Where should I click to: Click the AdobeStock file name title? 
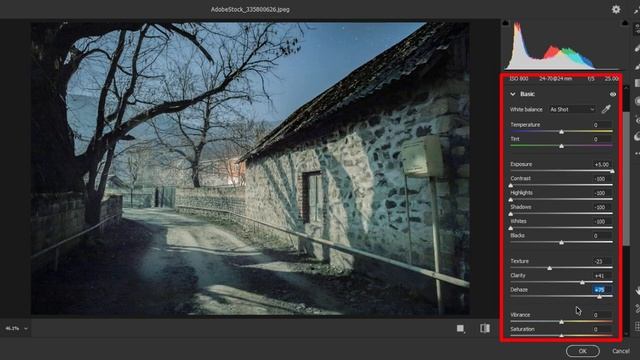pos(250,9)
